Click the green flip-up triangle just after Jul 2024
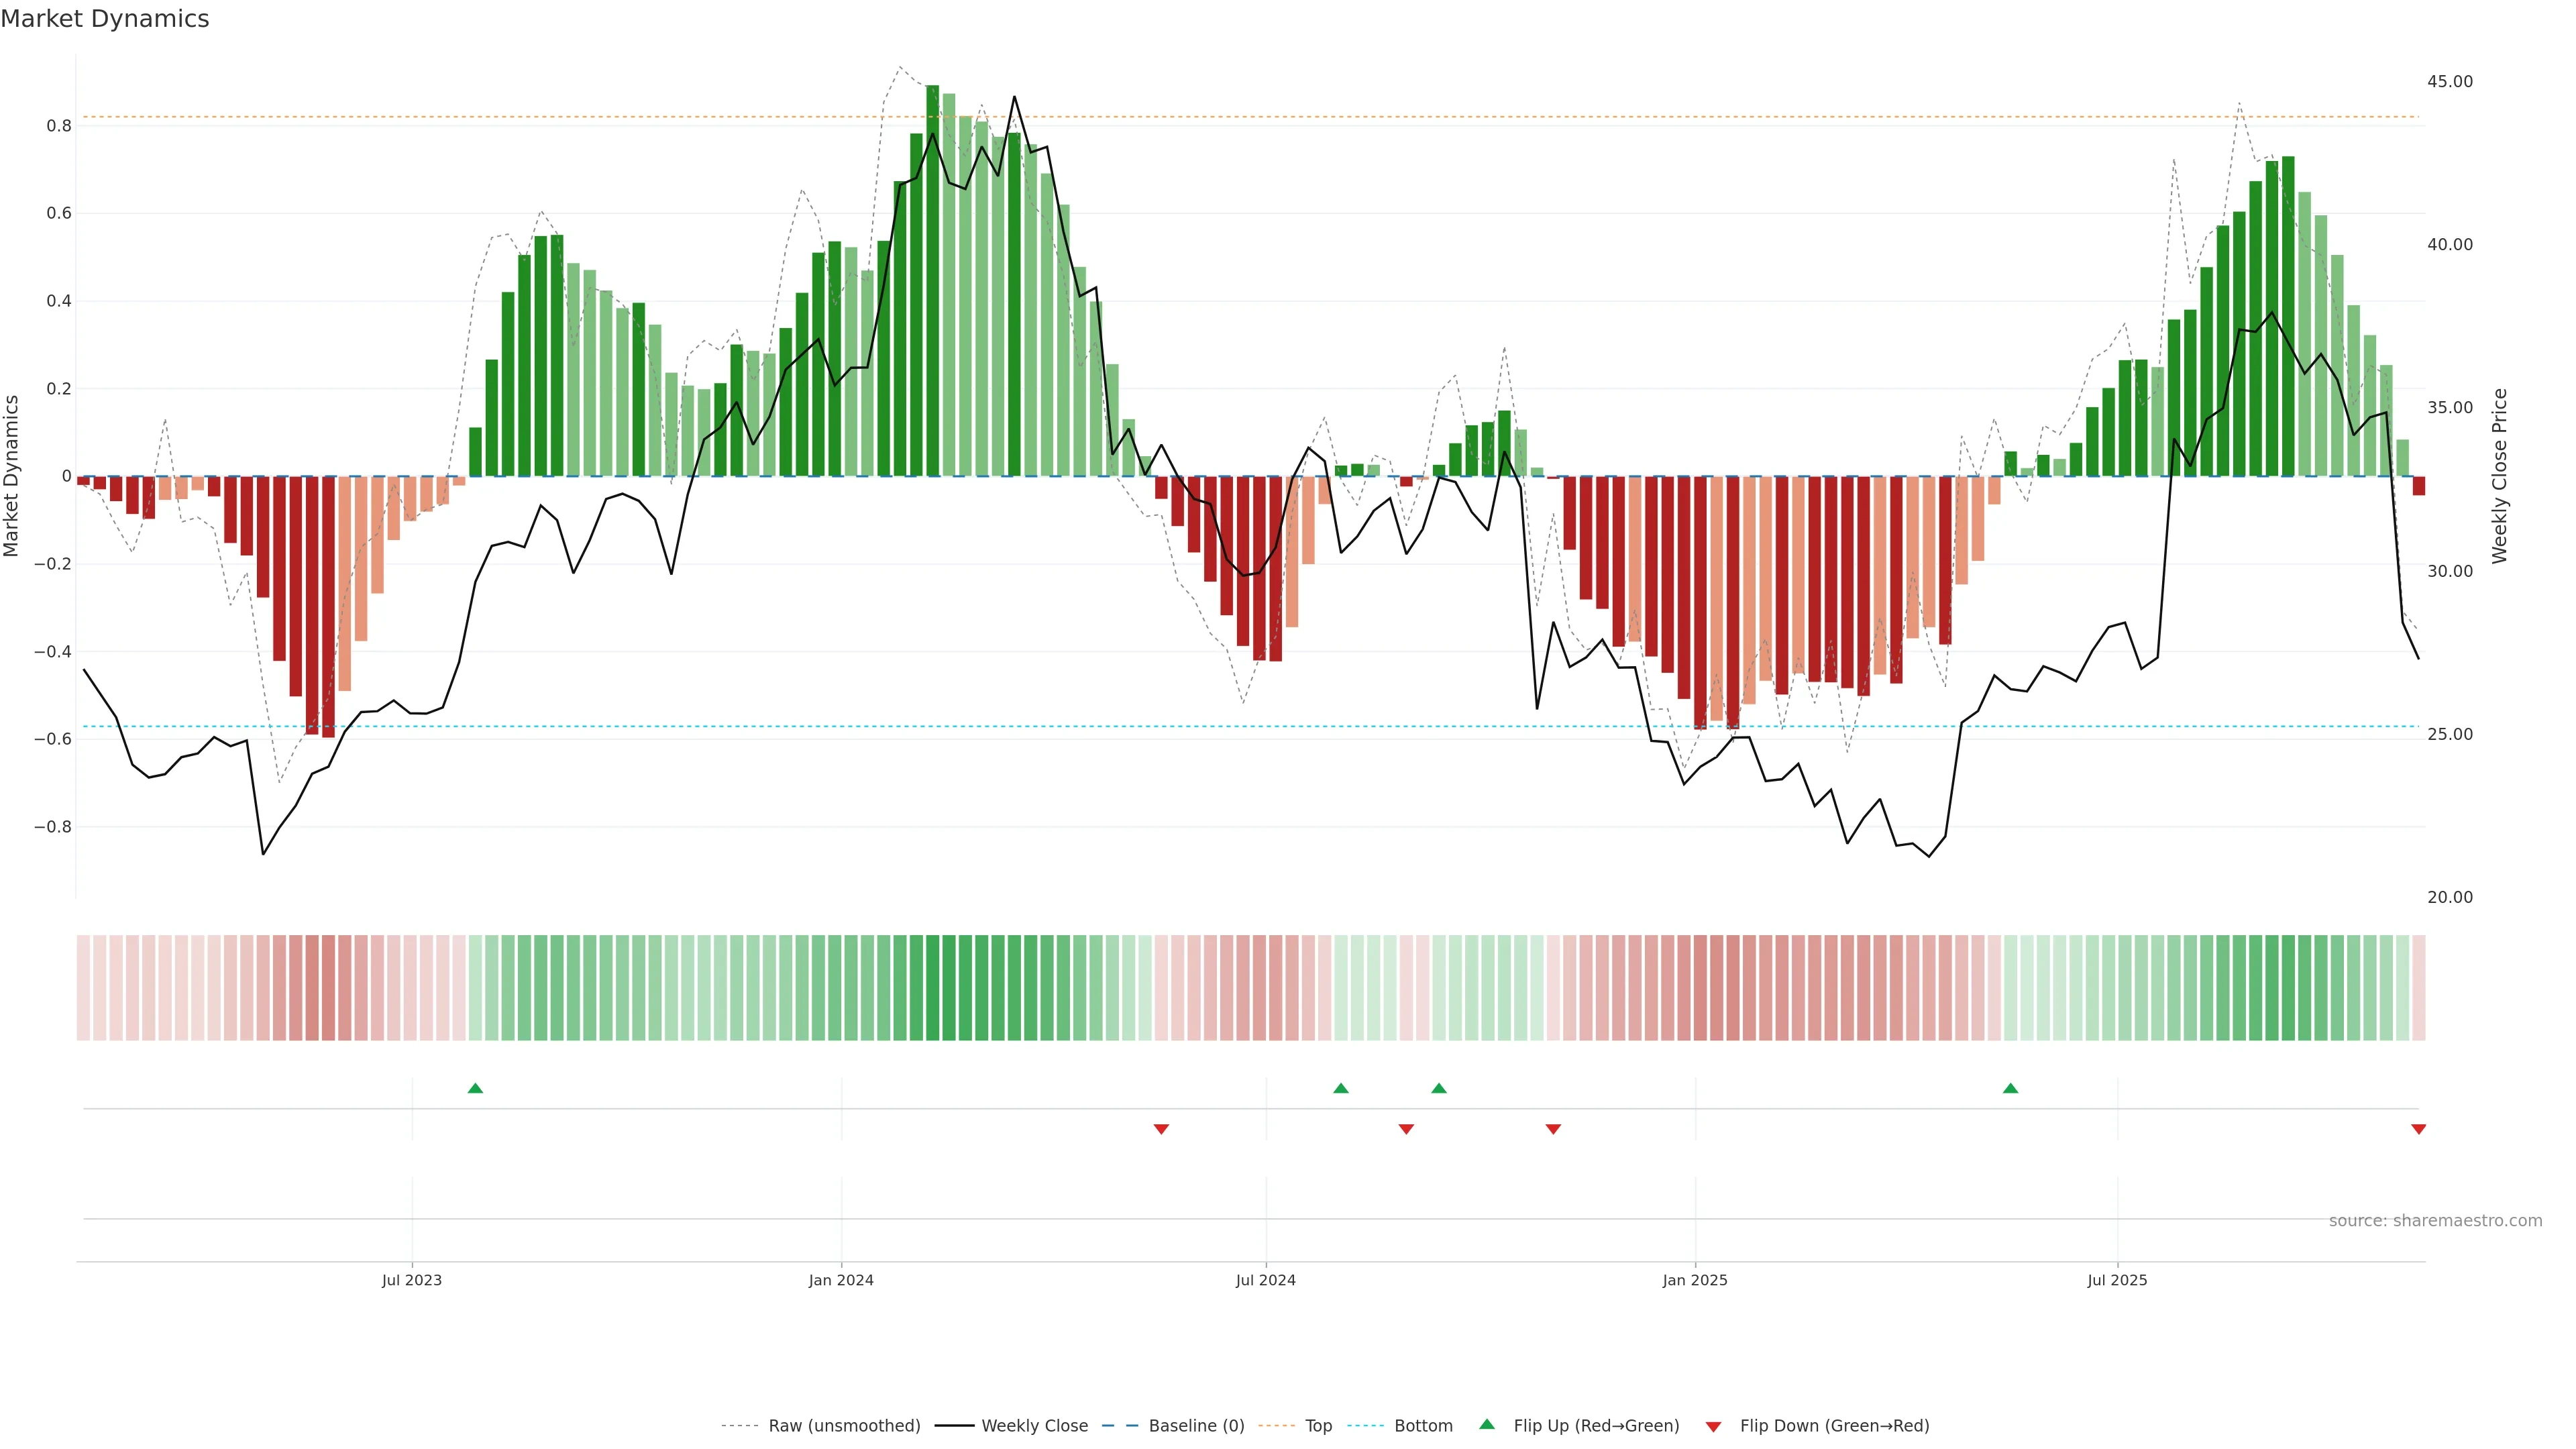Viewport: 2576px width, 1449px height. tap(1341, 1088)
